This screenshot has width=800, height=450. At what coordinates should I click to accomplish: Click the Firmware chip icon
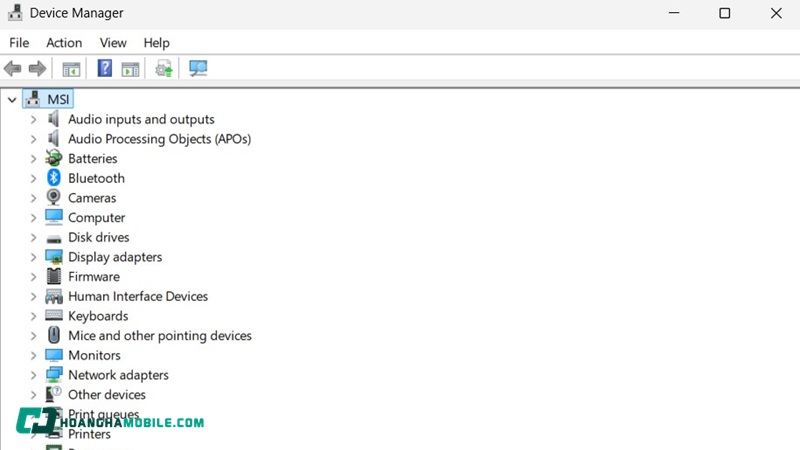54,276
